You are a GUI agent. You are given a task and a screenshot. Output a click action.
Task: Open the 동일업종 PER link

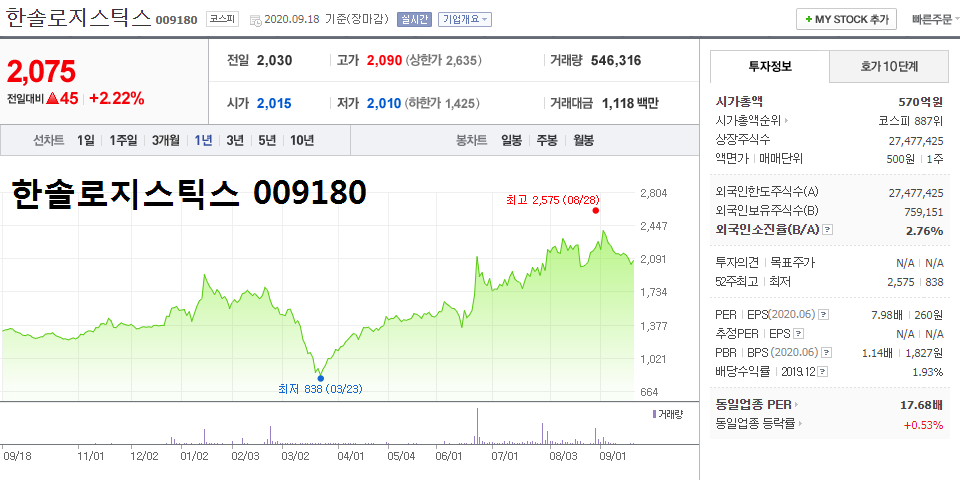(x=757, y=405)
